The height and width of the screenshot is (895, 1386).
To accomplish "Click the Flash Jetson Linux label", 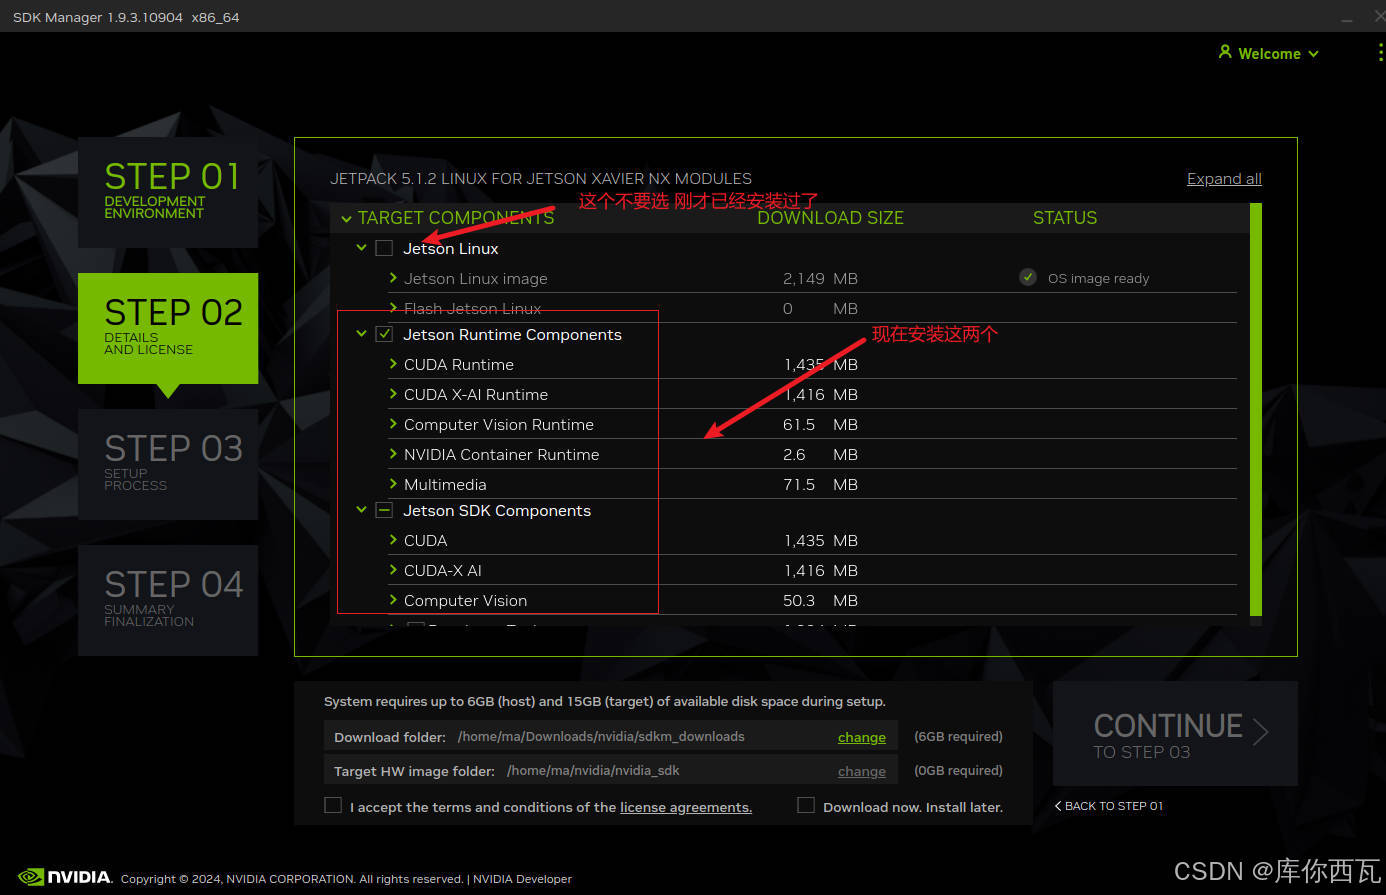I will tap(473, 309).
